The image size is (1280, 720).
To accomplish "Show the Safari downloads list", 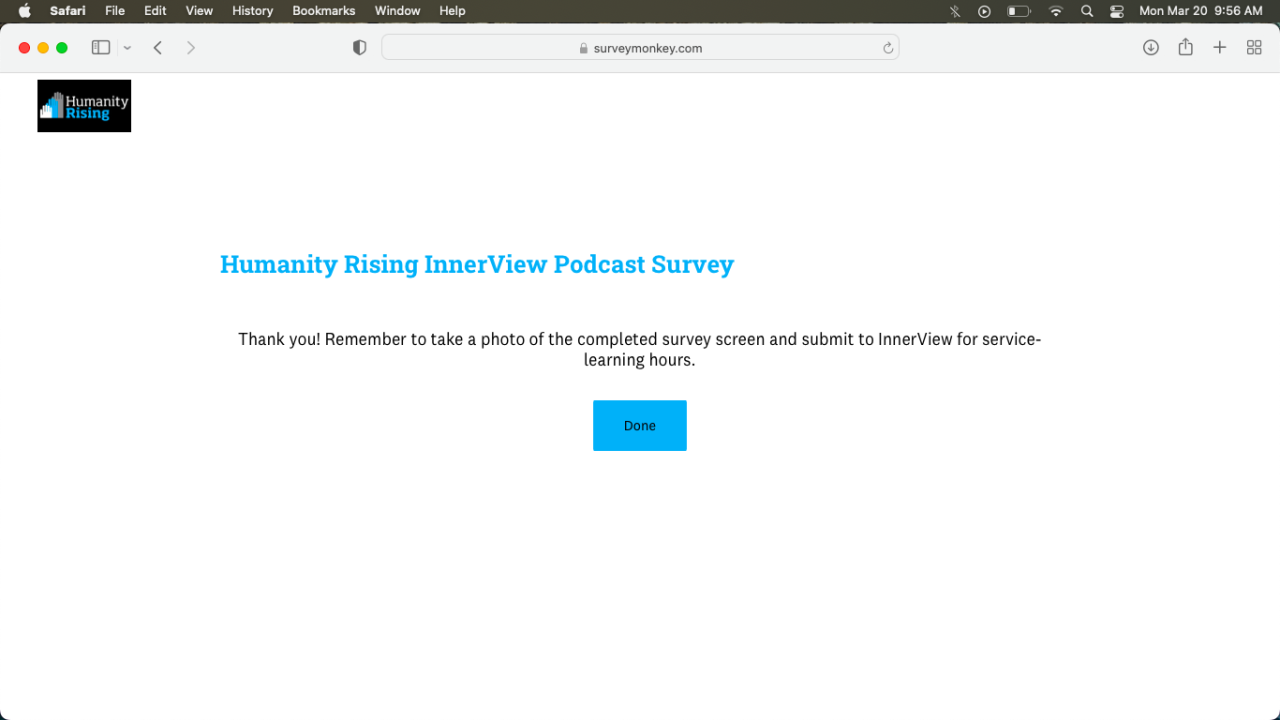I will (1151, 48).
